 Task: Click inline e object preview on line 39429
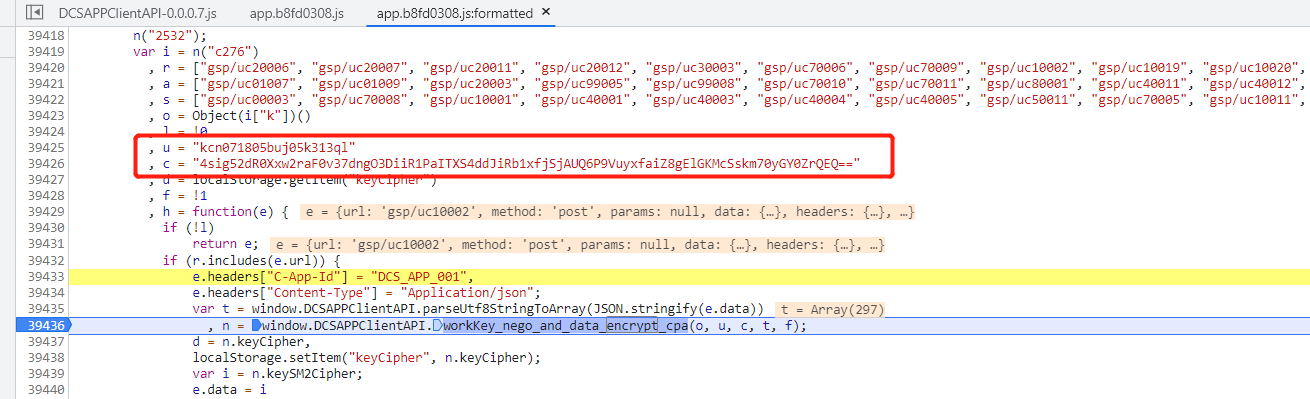coord(606,211)
